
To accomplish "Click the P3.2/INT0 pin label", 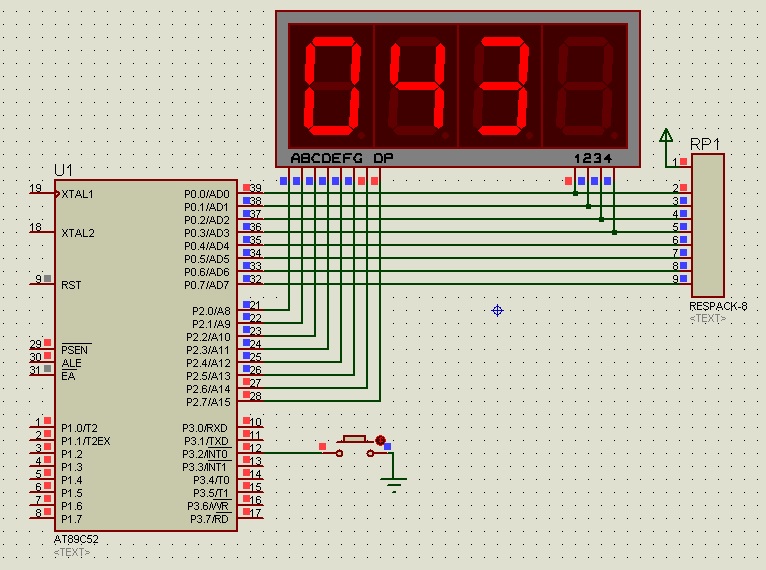I will tap(205, 454).
